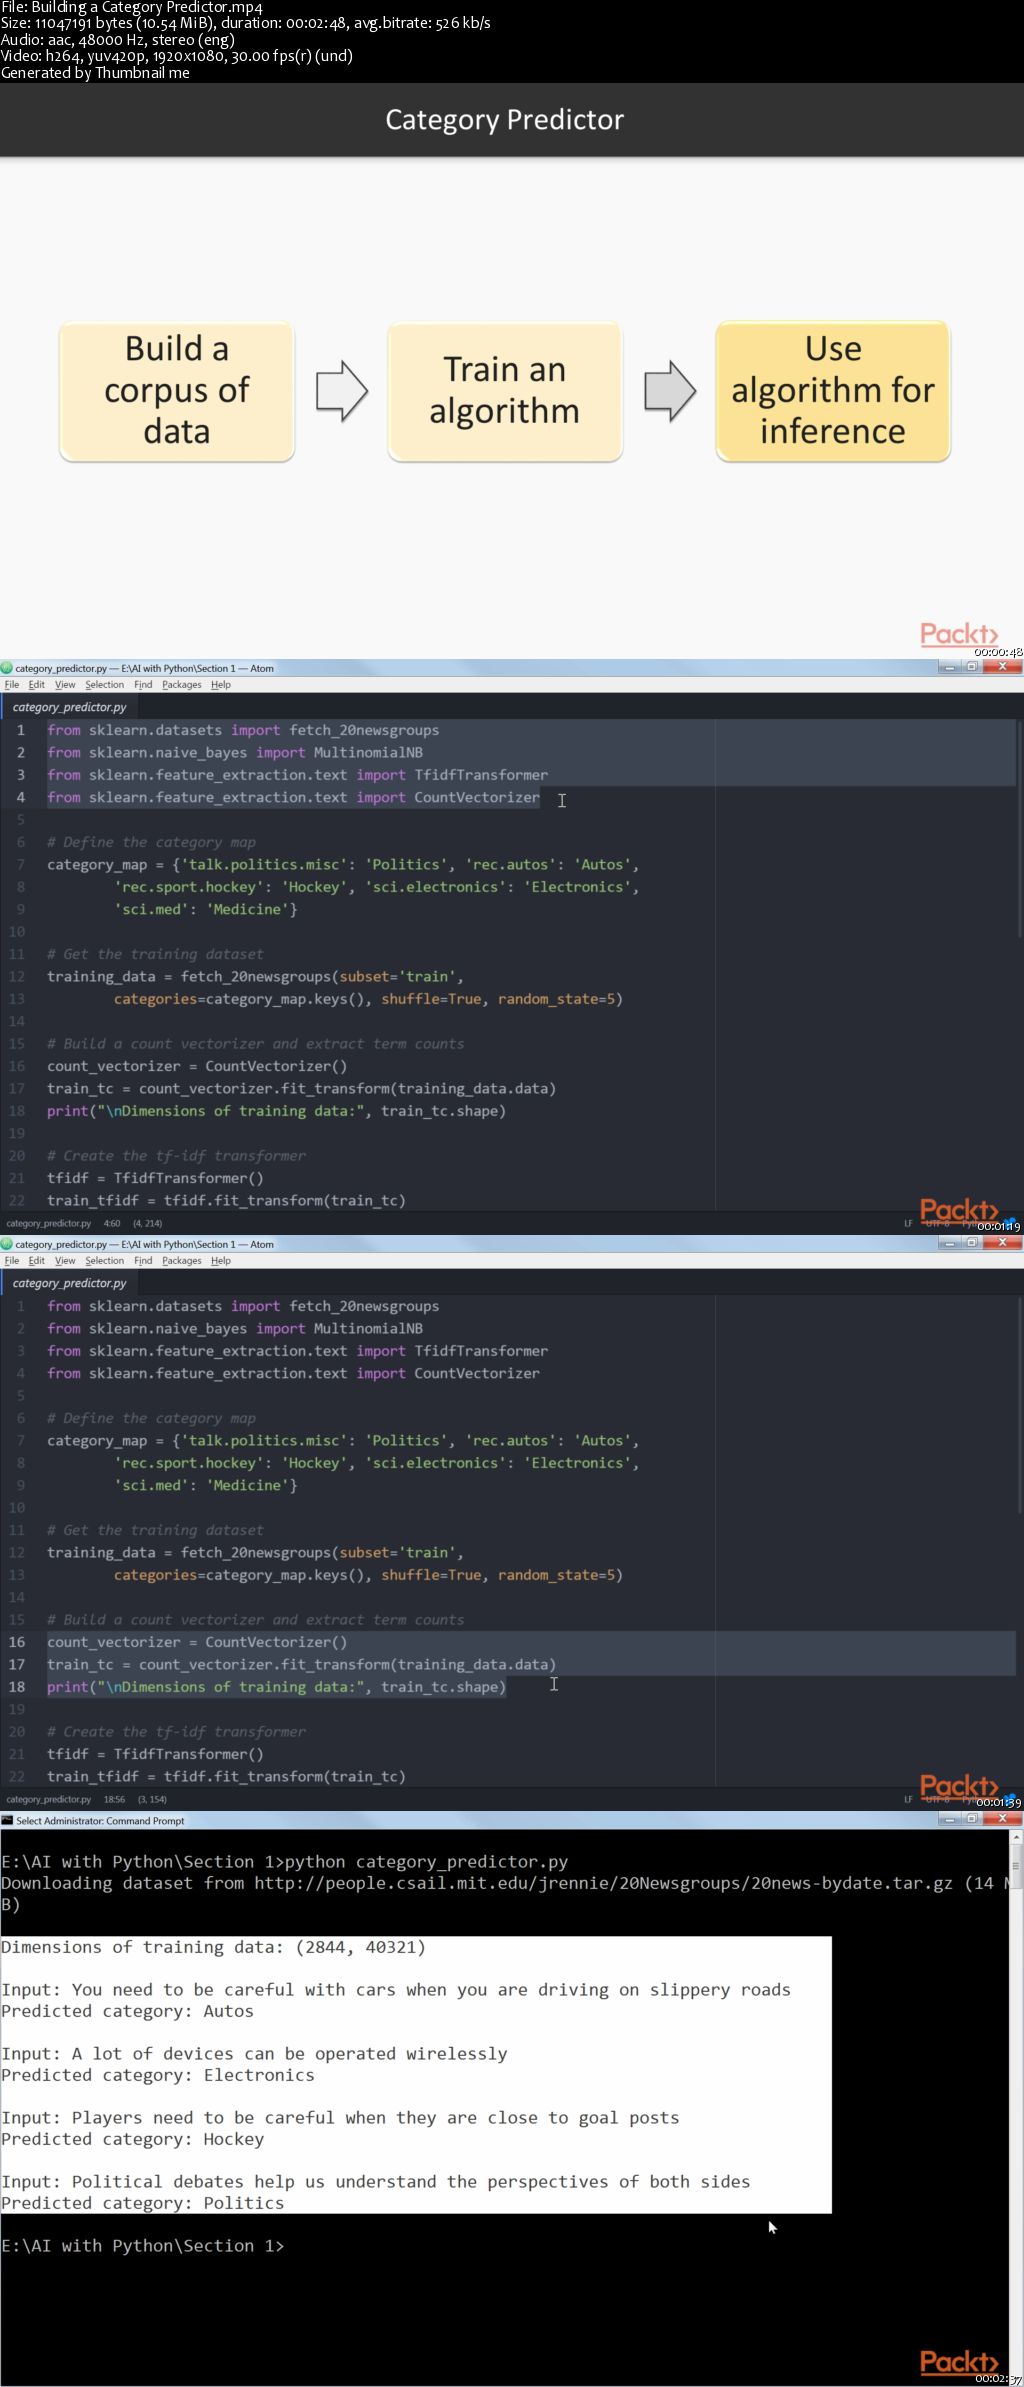
Task: Open View menu in Atom window showing 18:56
Action: point(65,1261)
